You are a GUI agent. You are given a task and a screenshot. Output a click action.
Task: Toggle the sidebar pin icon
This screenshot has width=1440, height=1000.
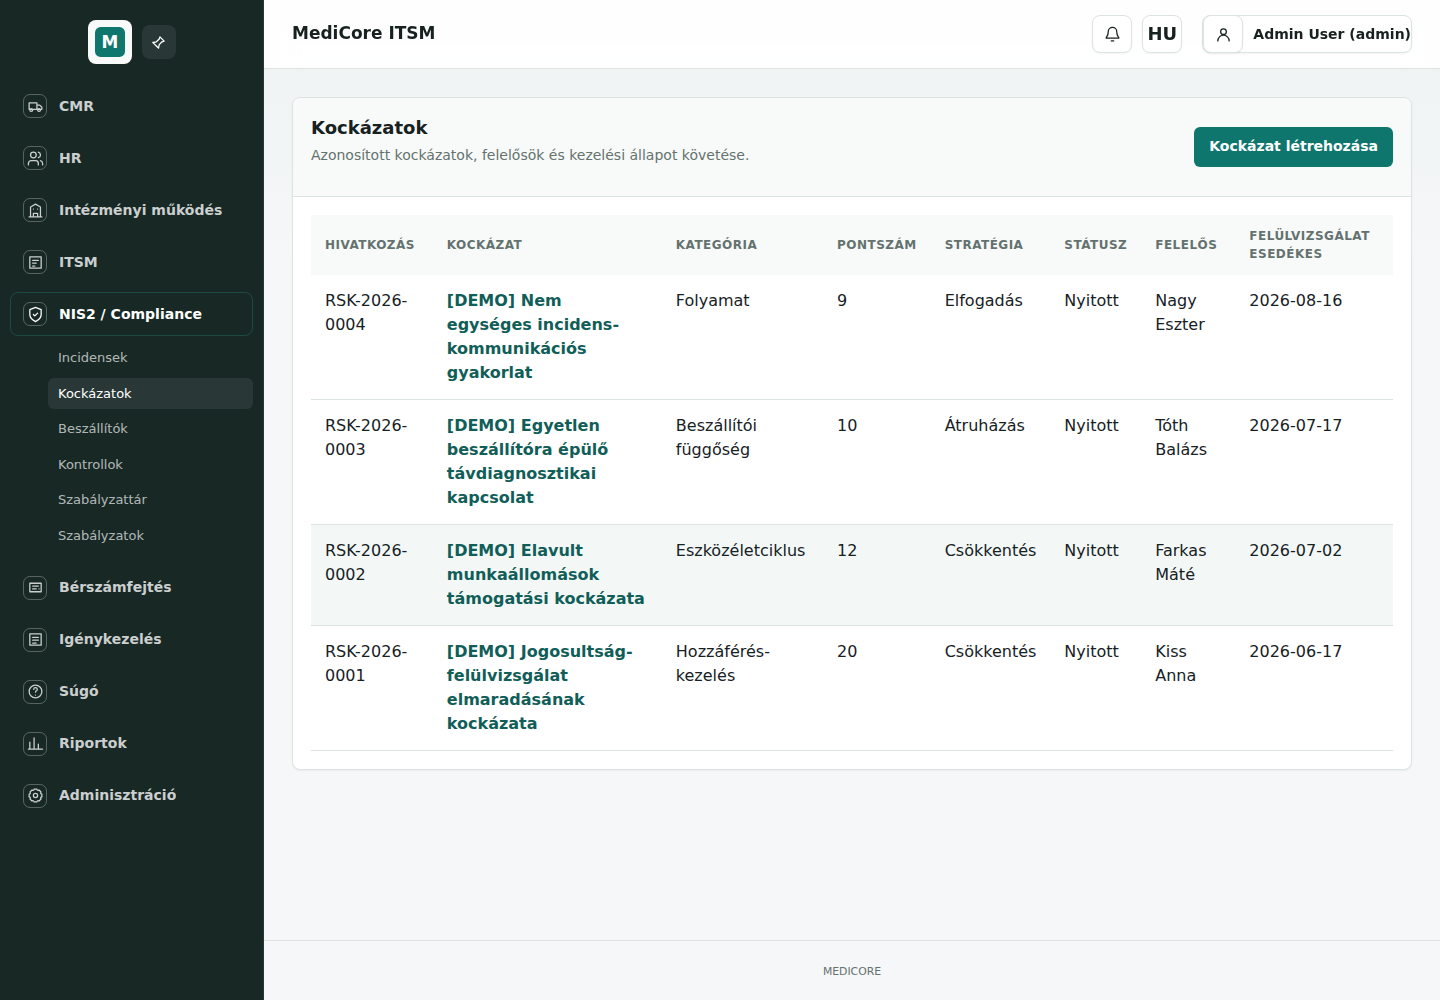(x=159, y=42)
